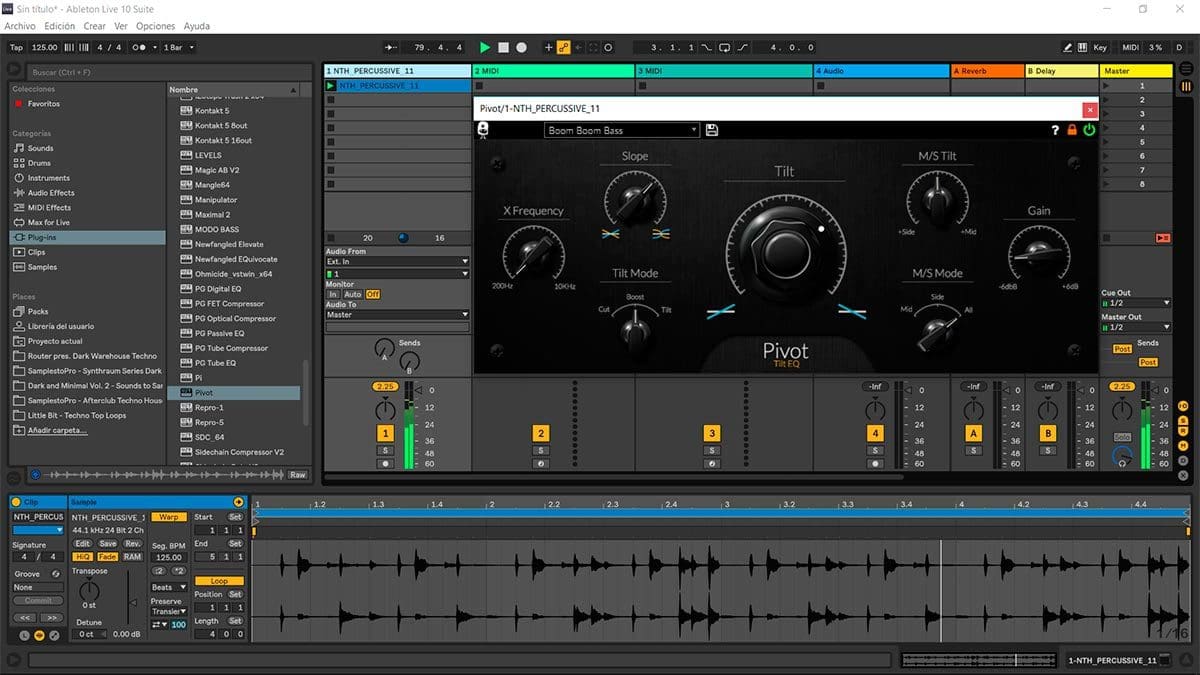Click the sample Save button
The image size is (1200, 675).
tap(107, 543)
